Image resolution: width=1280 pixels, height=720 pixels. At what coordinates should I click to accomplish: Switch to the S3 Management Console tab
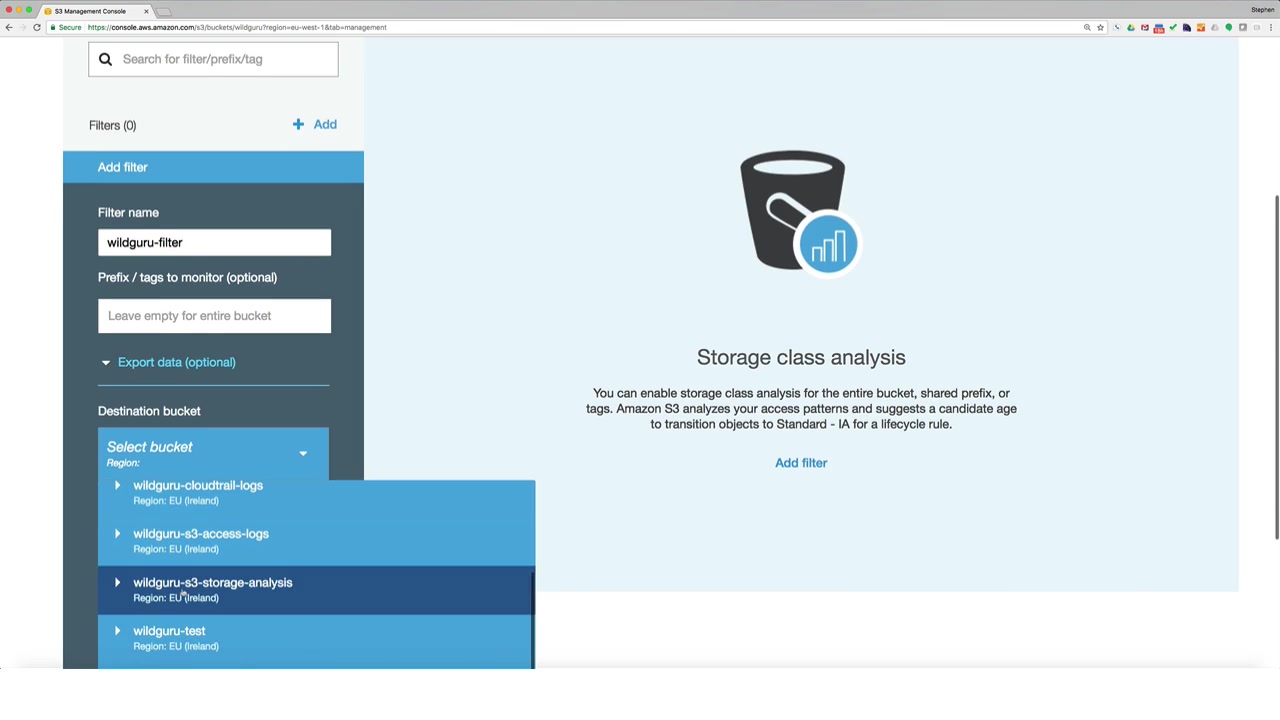point(95,11)
